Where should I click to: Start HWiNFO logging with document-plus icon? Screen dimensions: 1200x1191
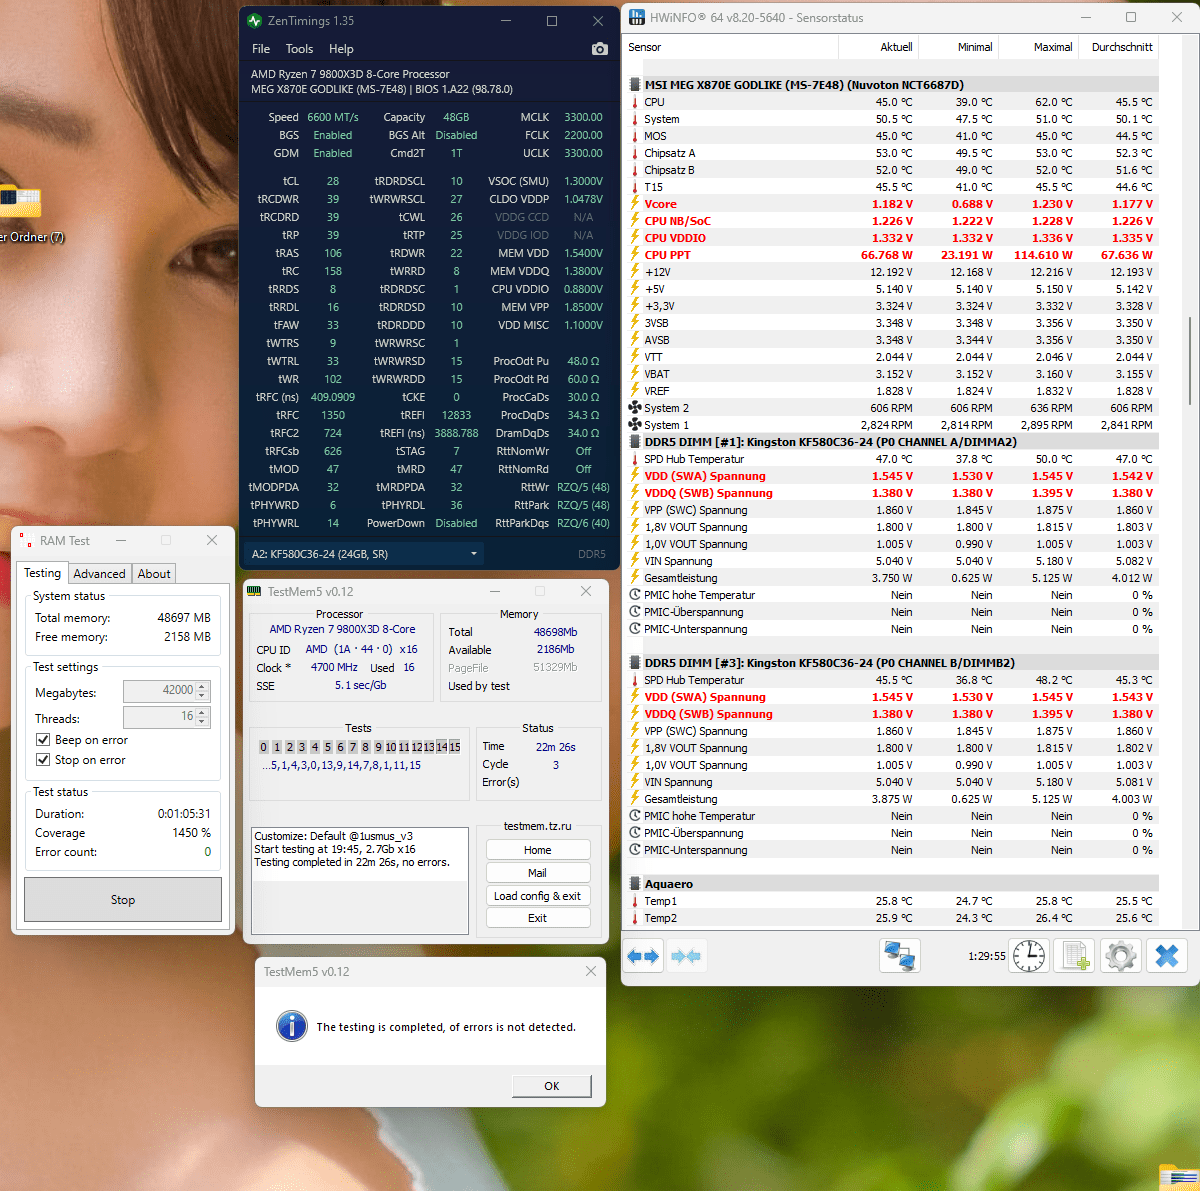click(1075, 956)
